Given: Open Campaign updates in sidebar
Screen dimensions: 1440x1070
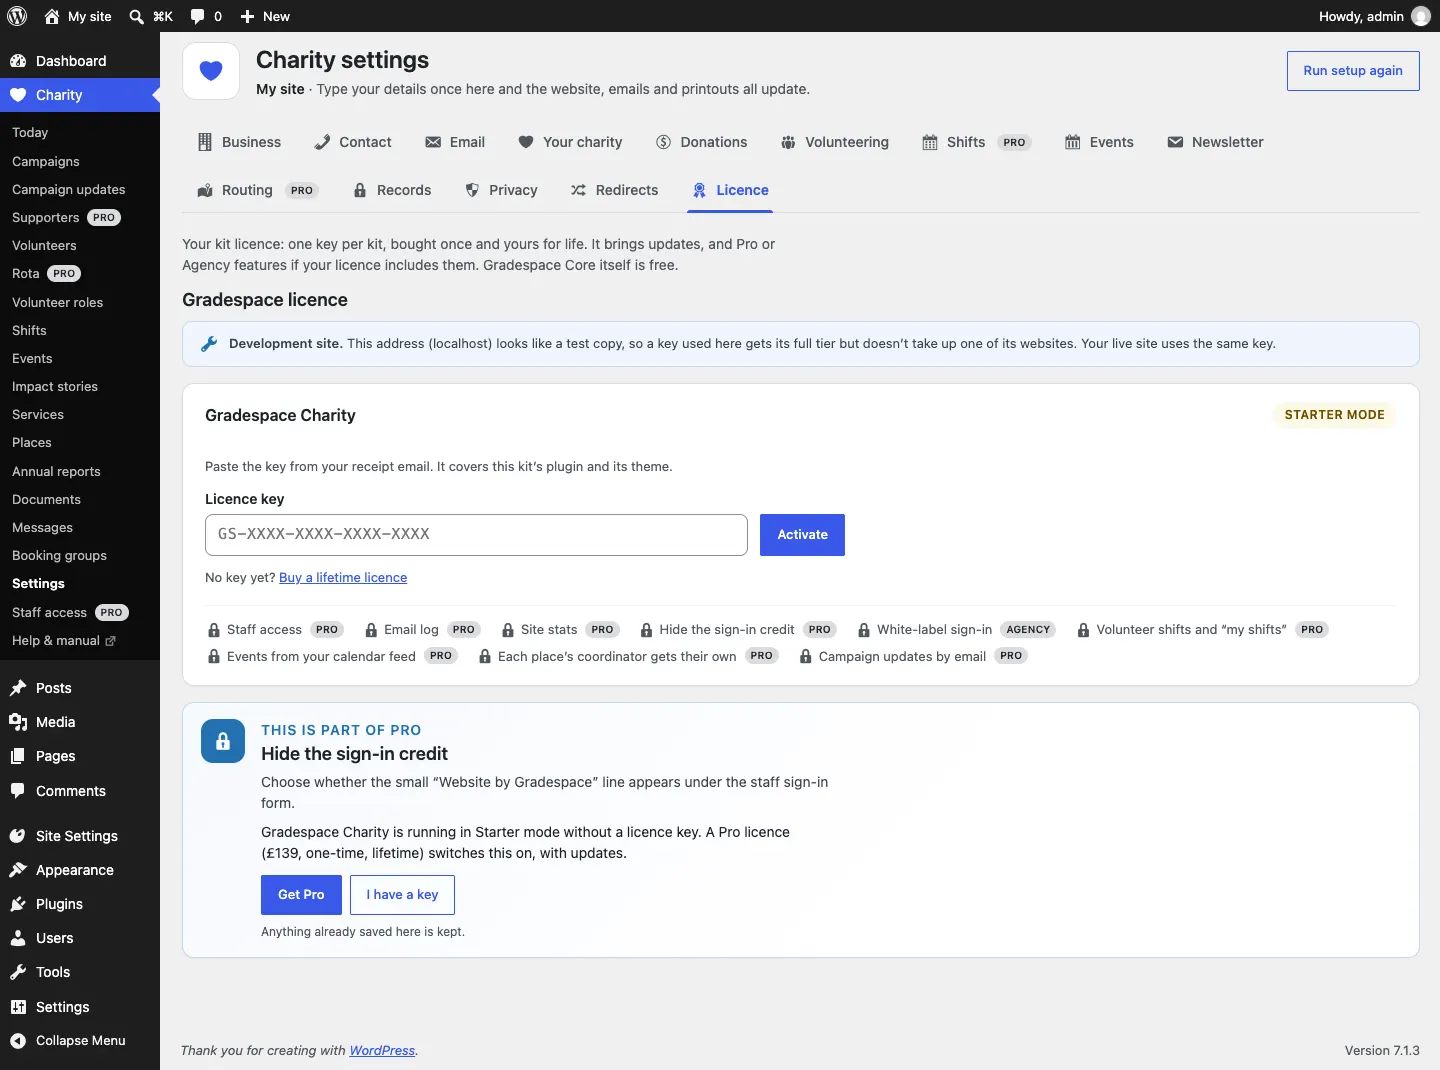Looking at the screenshot, I should tap(69, 189).
